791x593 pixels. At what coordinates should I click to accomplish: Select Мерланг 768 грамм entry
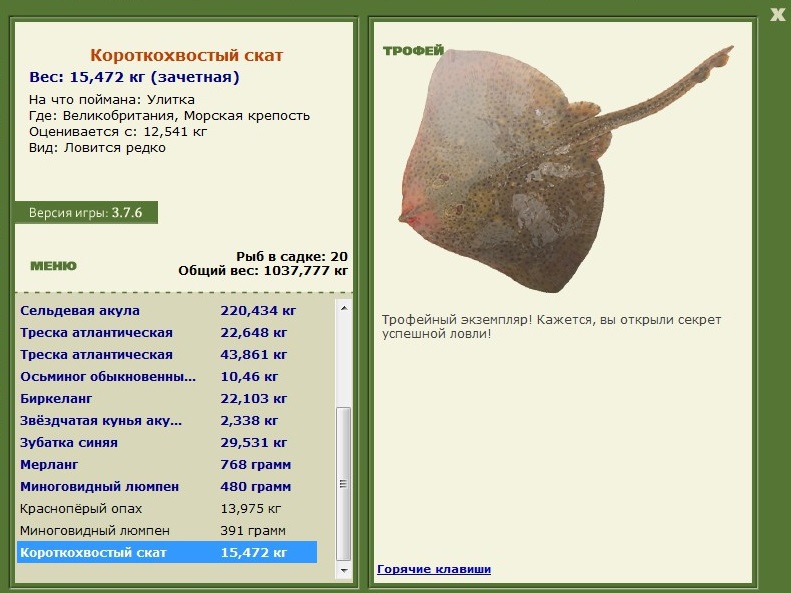point(49,465)
